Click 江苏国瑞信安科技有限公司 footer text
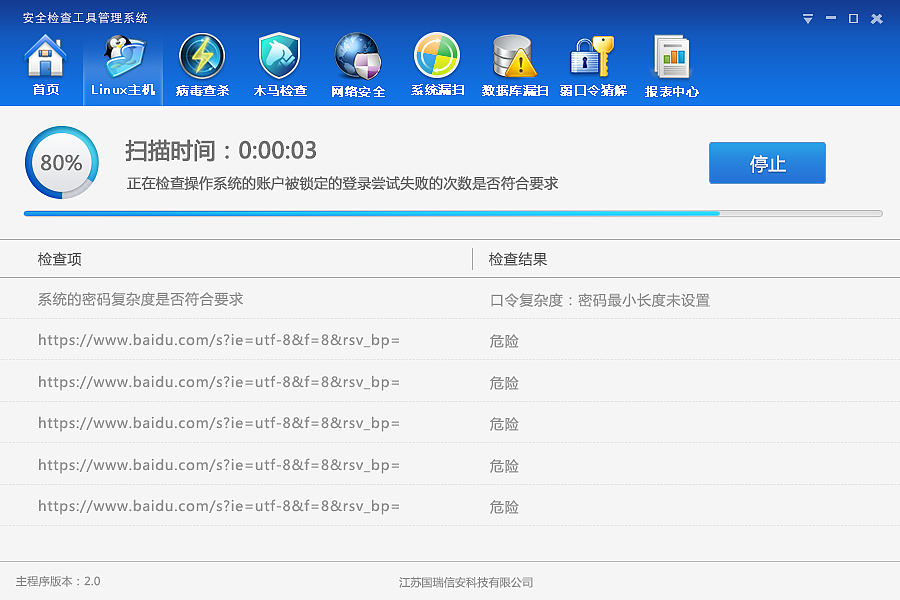 pyautogui.click(x=466, y=582)
